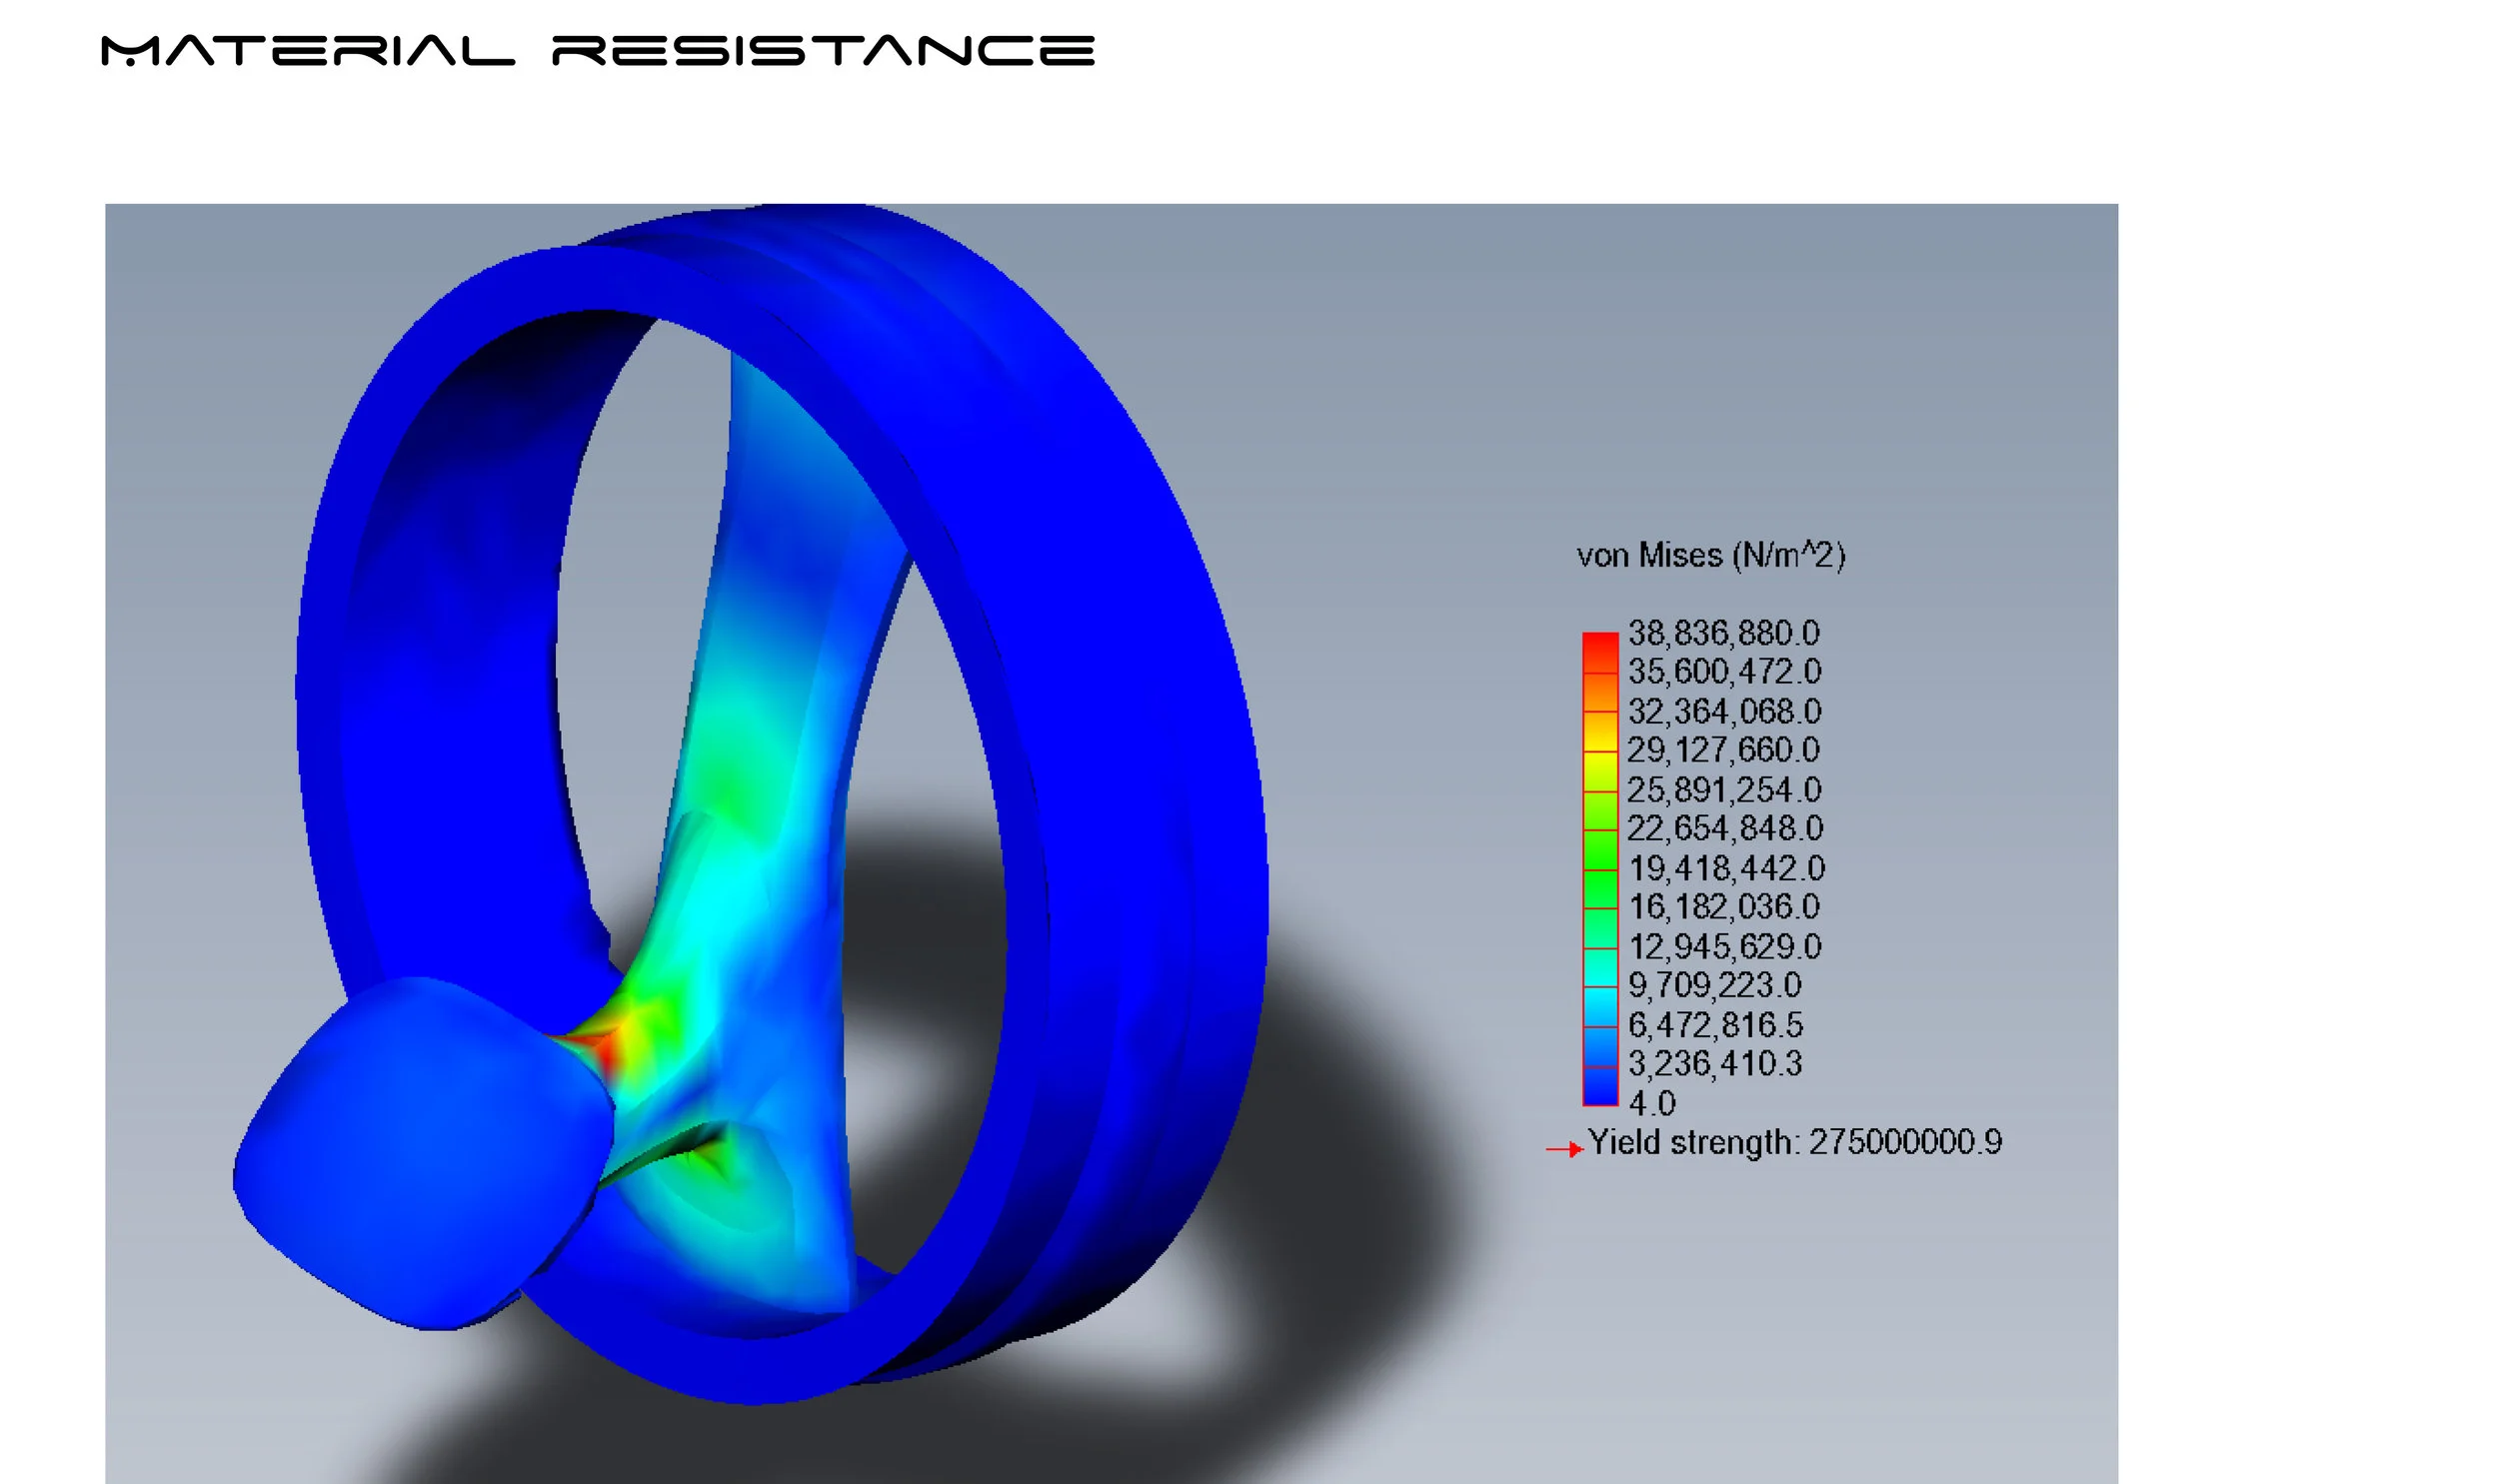Click the red yield strength arrow marker
The width and height of the screenshot is (2499, 1484).
(1566, 1149)
